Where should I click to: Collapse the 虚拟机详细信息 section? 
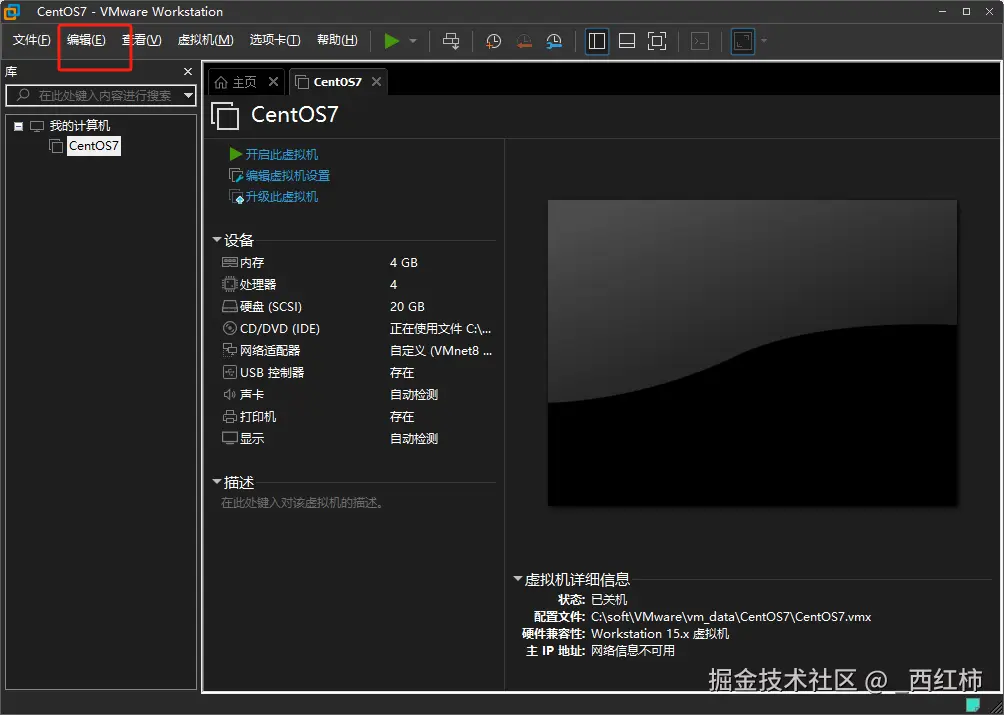pos(518,579)
